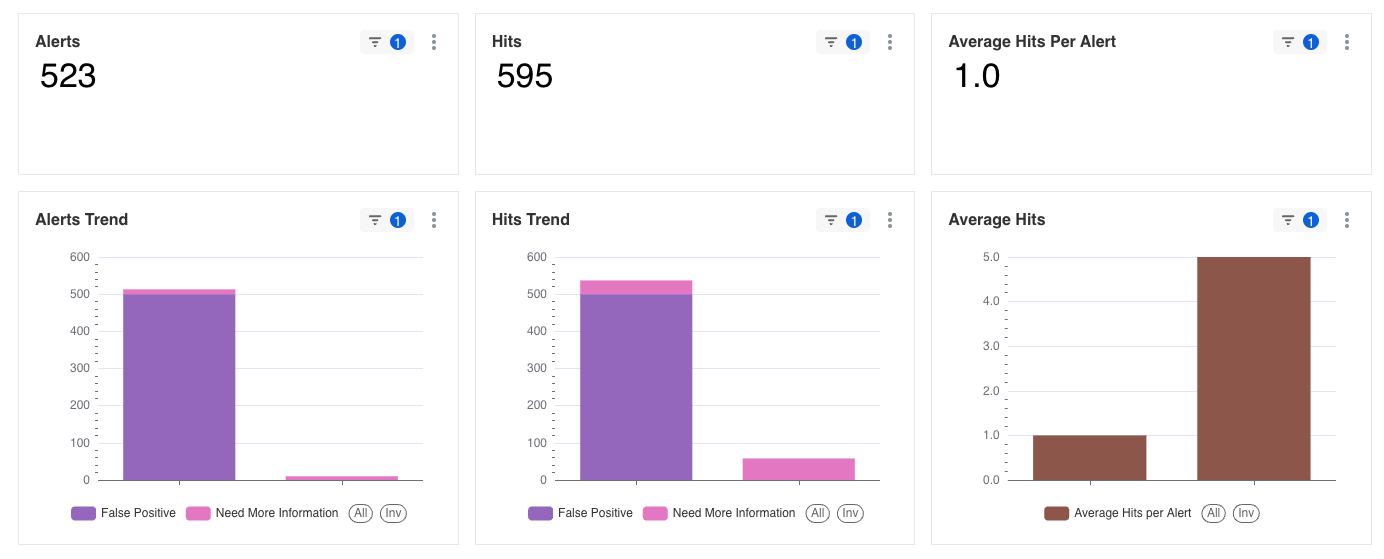1384x559 pixels.
Task: Open filter on the Hits card
Action: [842, 42]
